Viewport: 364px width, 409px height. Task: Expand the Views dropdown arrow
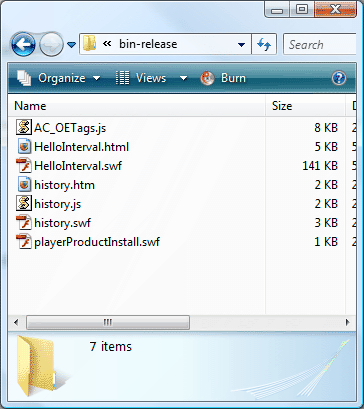183,78
